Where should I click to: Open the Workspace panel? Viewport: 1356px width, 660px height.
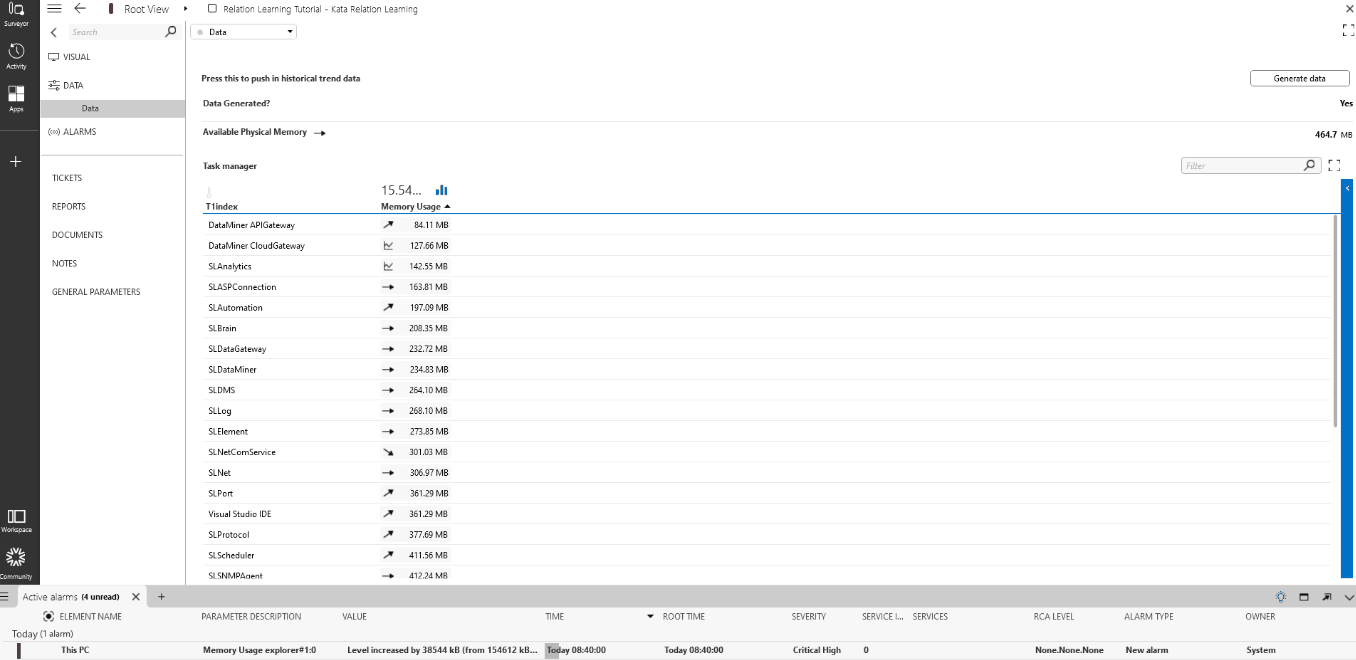(x=16, y=517)
